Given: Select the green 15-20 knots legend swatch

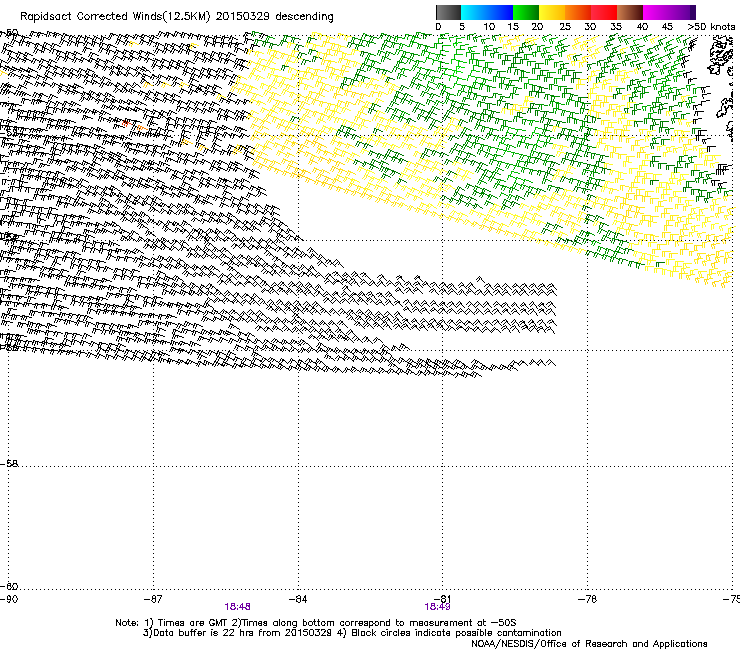Looking at the screenshot, I should pyautogui.click(x=526, y=12).
